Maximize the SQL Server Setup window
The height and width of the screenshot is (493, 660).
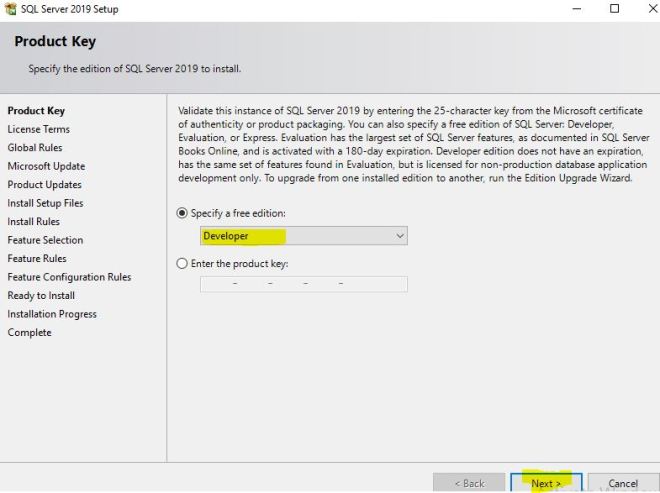coord(615,9)
